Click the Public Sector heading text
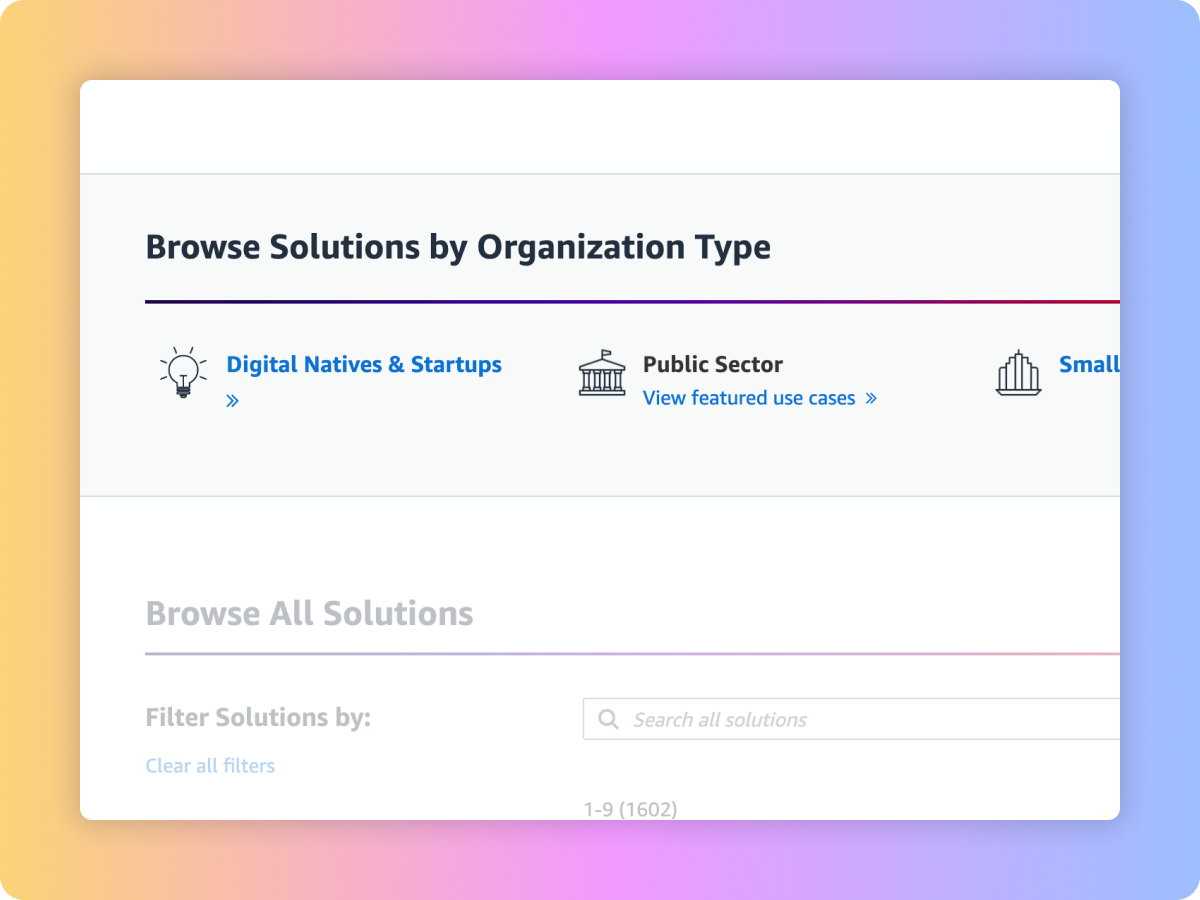Image resolution: width=1200 pixels, height=900 pixels. [712, 365]
